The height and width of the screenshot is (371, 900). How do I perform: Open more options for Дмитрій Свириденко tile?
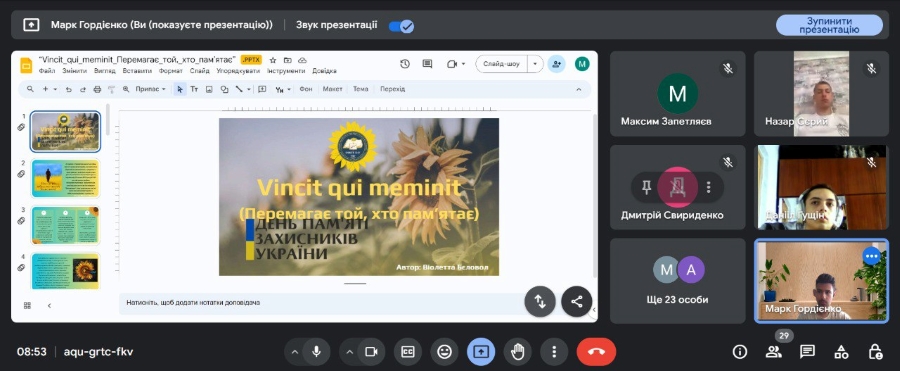click(708, 187)
